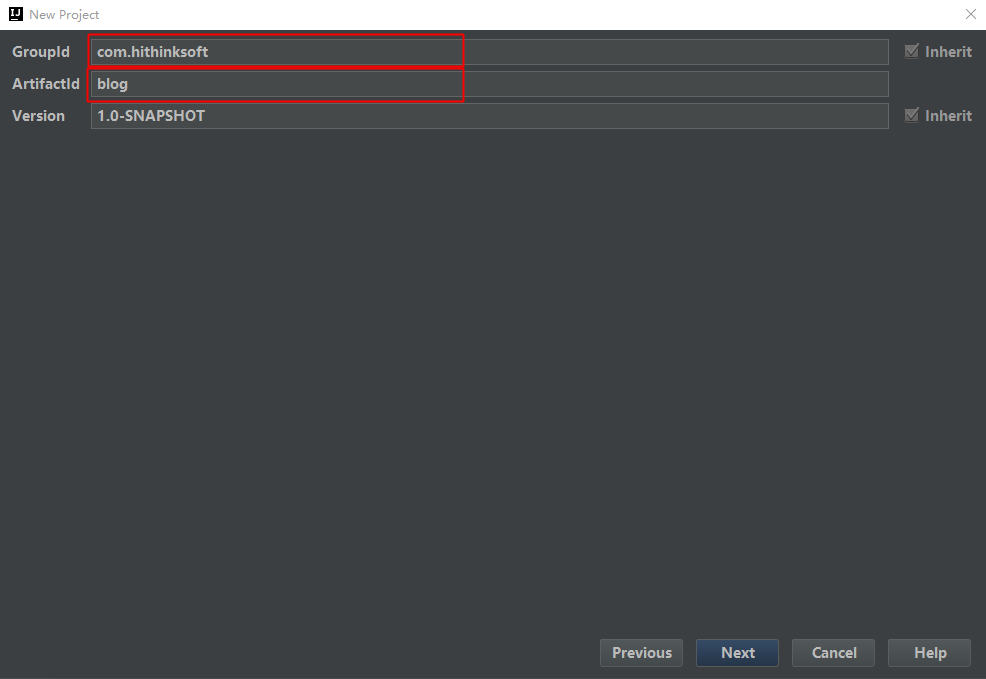This screenshot has height=679, width=986.
Task: Open the Help button
Action: (930, 653)
